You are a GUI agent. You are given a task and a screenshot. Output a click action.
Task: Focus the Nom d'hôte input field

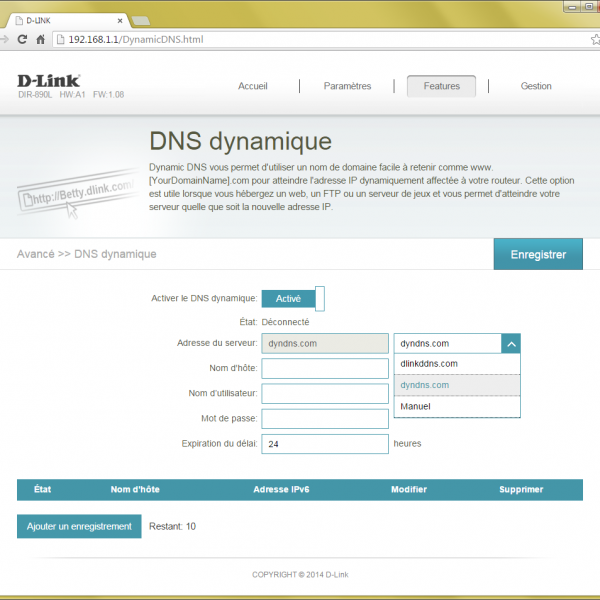(x=324, y=369)
